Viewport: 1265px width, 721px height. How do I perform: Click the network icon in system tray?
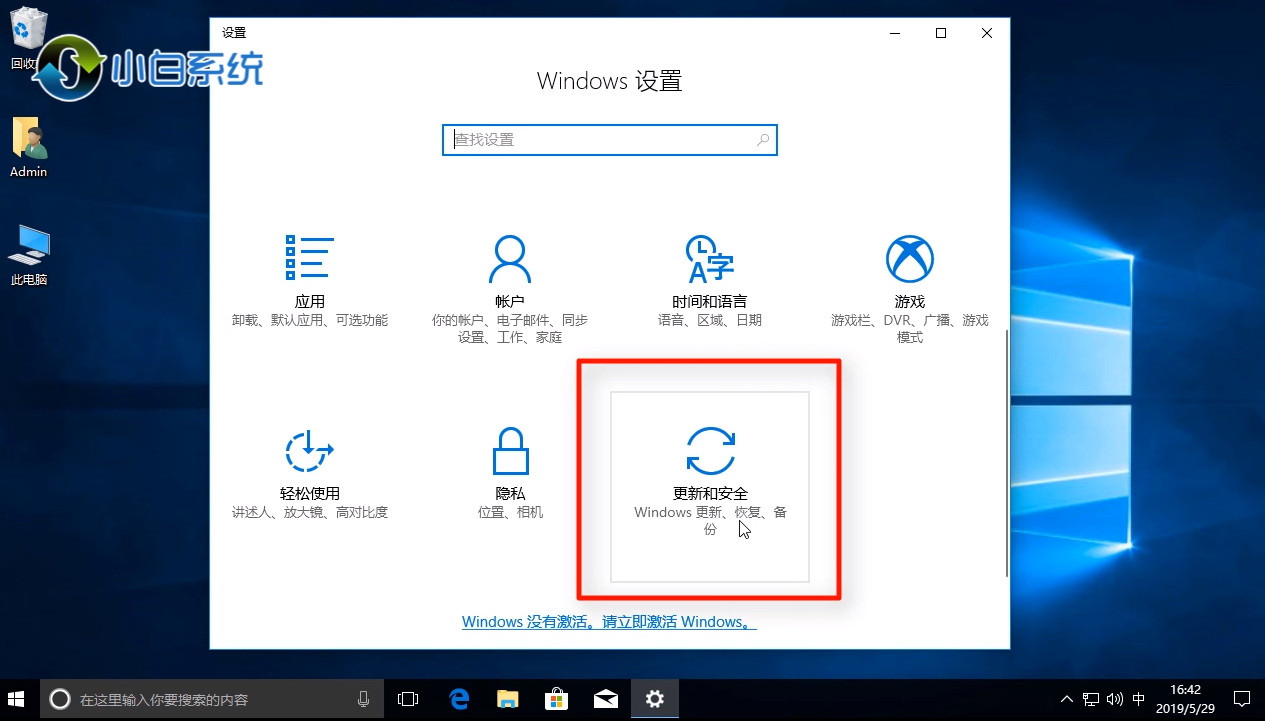coord(1092,699)
